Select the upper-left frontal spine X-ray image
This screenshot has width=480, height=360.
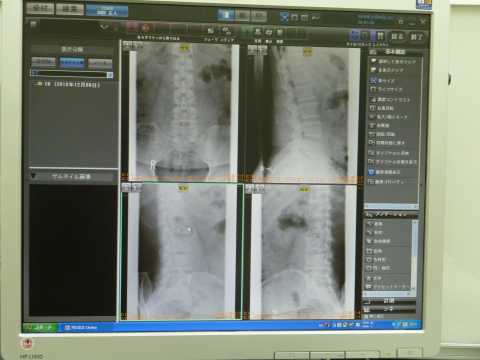(180, 110)
